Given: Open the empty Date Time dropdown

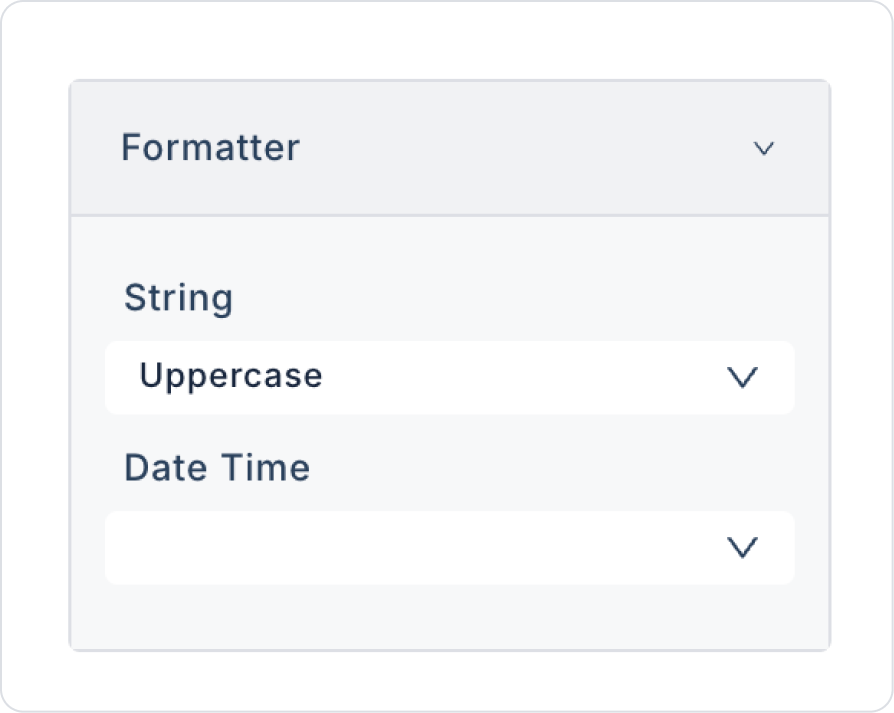Looking at the screenshot, I should tap(449, 548).
